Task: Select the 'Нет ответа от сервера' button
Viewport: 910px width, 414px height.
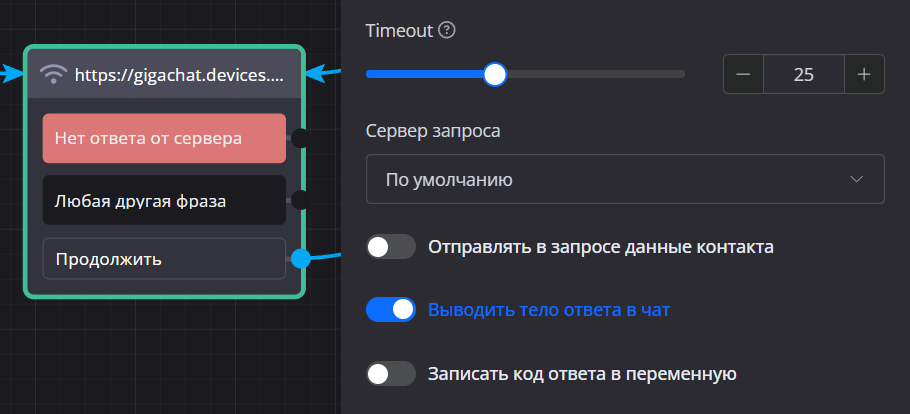Action: point(164,138)
